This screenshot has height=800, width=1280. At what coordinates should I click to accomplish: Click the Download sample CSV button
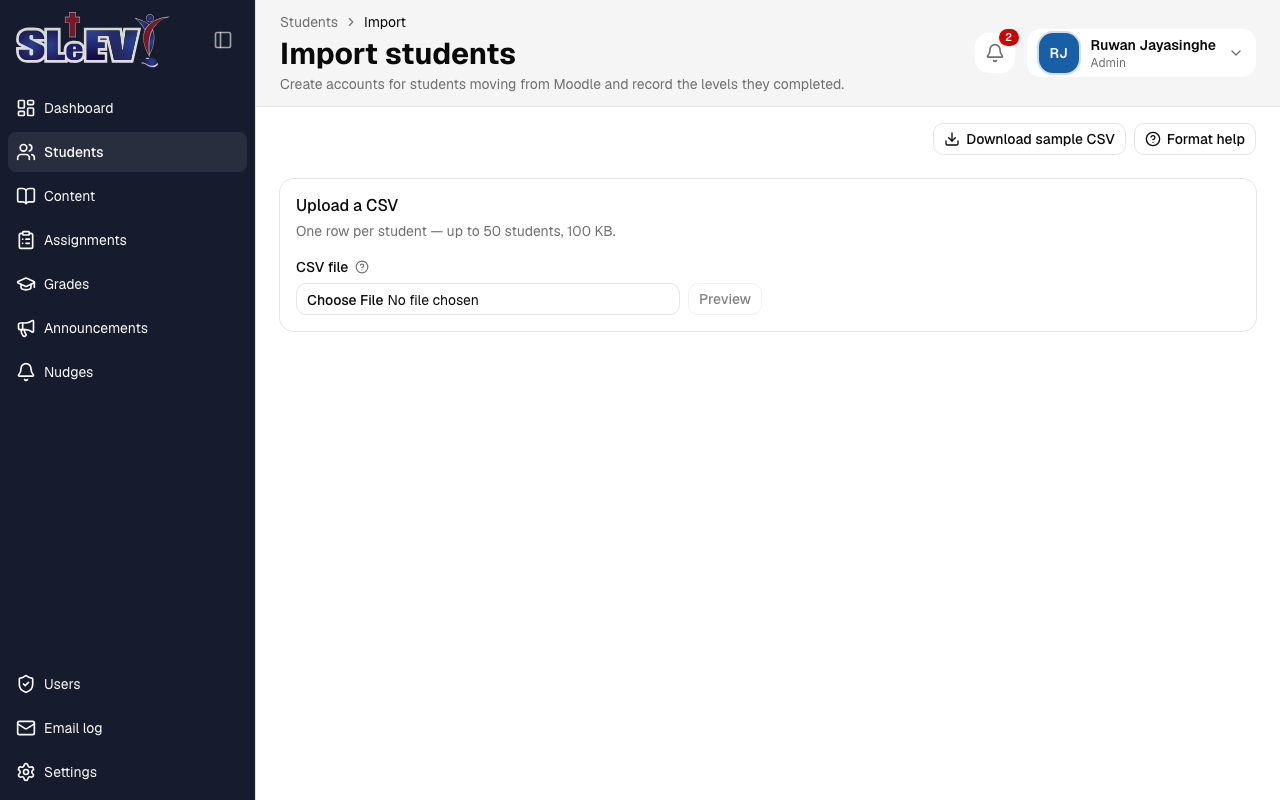[1029, 139]
